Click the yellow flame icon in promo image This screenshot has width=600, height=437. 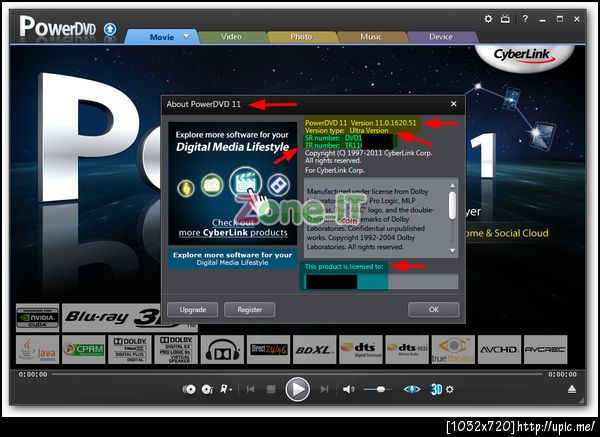tap(186, 188)
